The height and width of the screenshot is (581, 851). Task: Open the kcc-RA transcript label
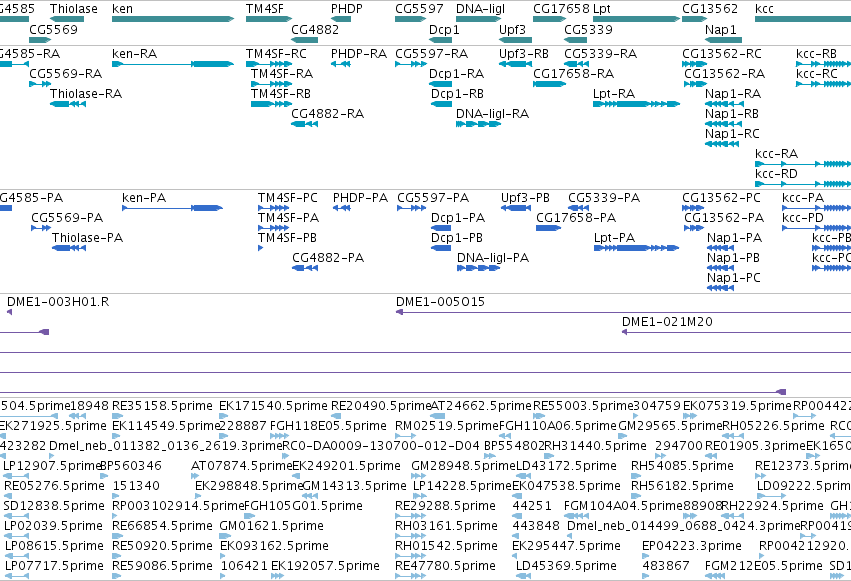tap(776, 154)
